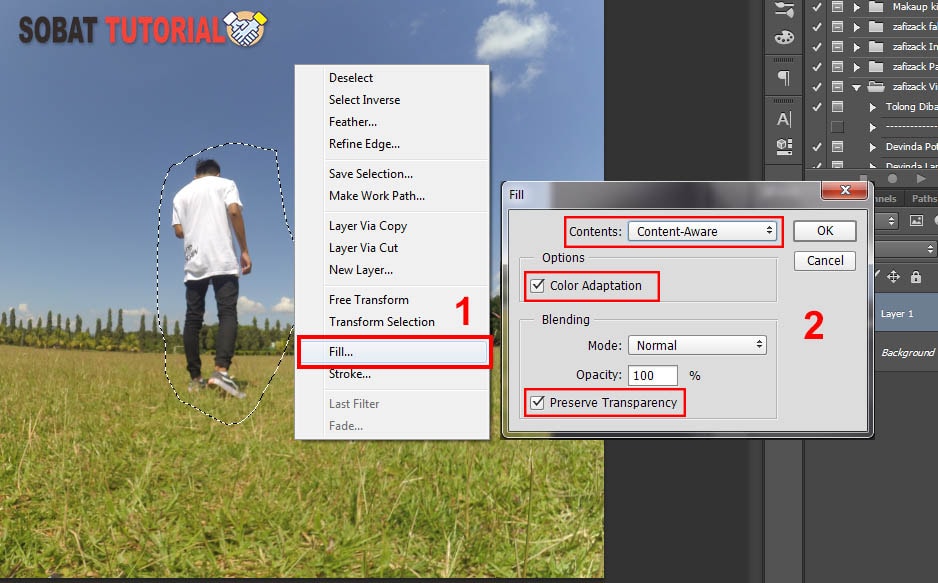The image size is (938, 583).
Task: Uncheck the zafizack Pa set checkmark
Action: tap(817, 67)
